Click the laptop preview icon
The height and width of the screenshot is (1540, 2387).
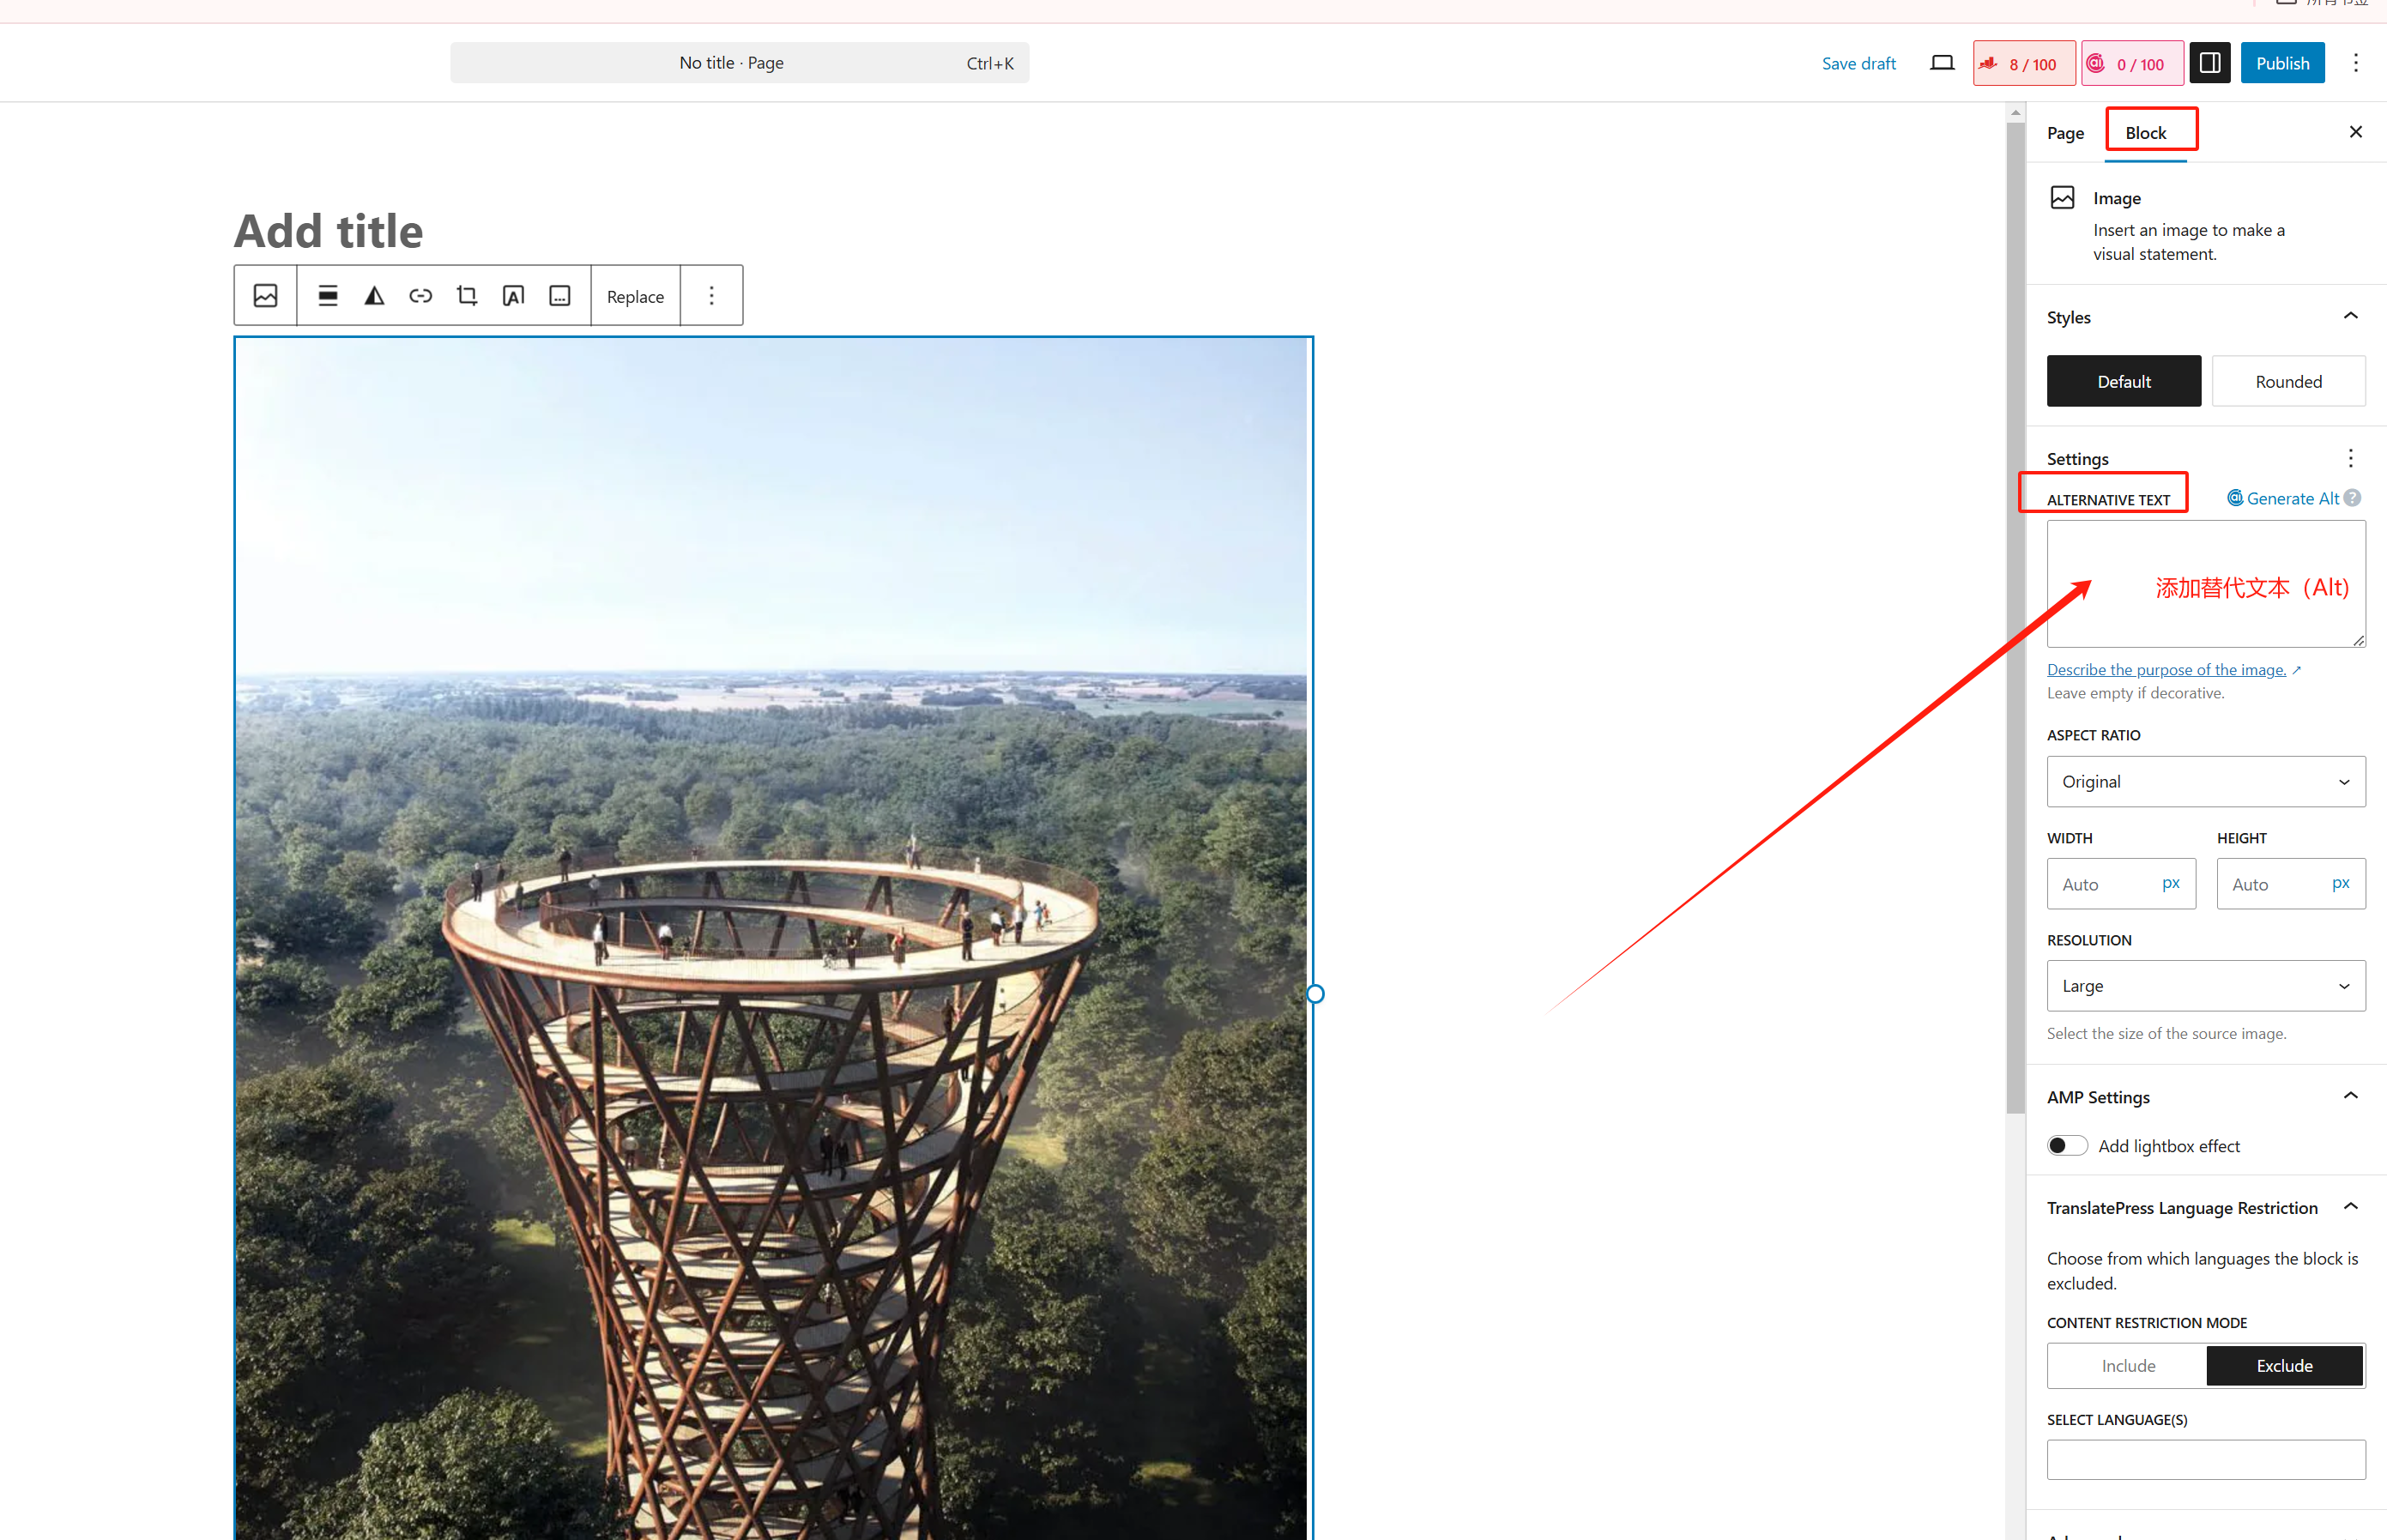click(x=1941, y=63)
